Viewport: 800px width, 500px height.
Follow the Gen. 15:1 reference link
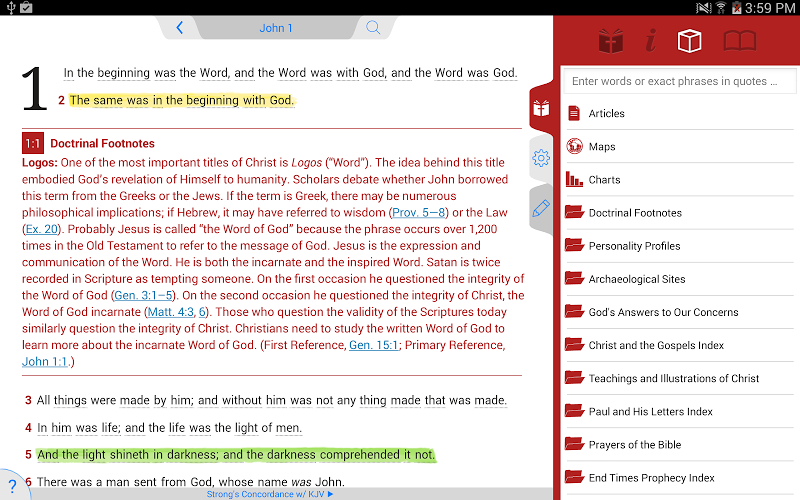pos(373,345)
